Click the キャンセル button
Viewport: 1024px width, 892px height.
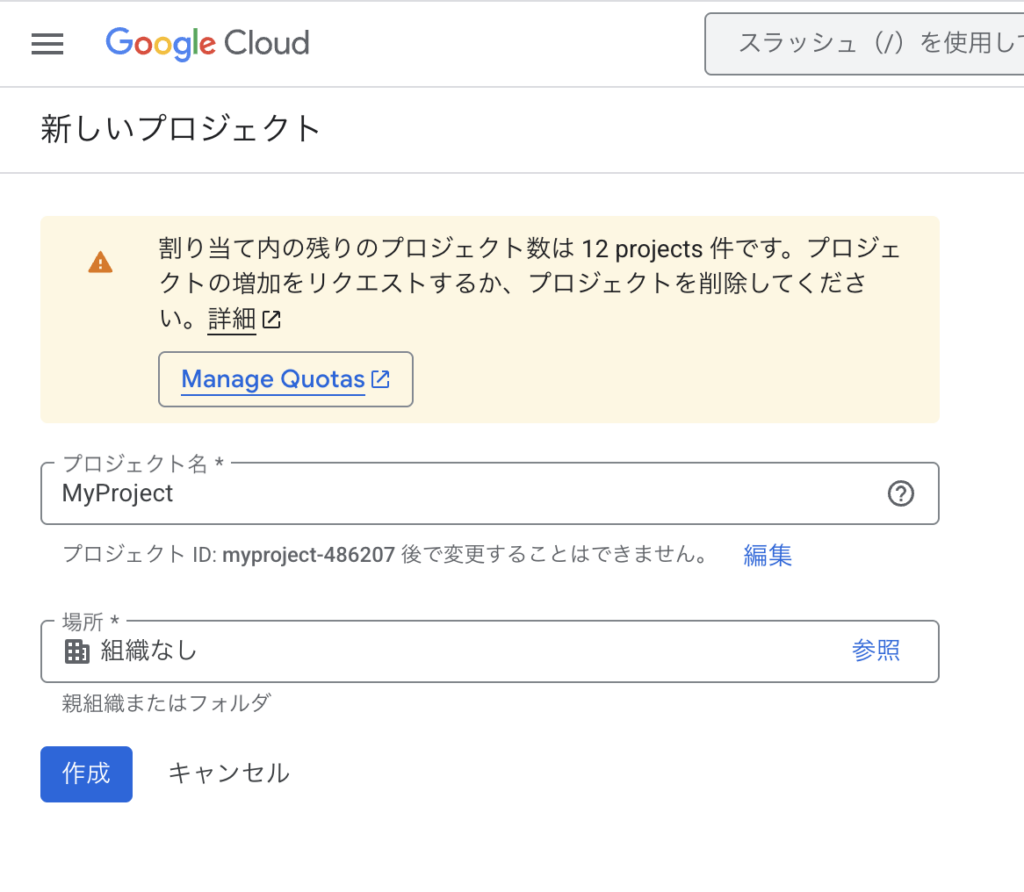pos(229,773)
